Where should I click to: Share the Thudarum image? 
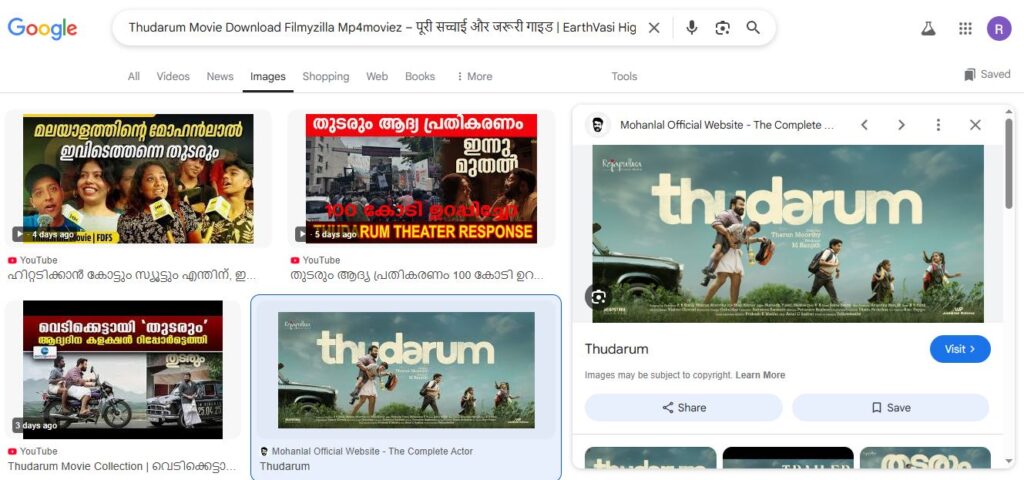pos(683,408)
